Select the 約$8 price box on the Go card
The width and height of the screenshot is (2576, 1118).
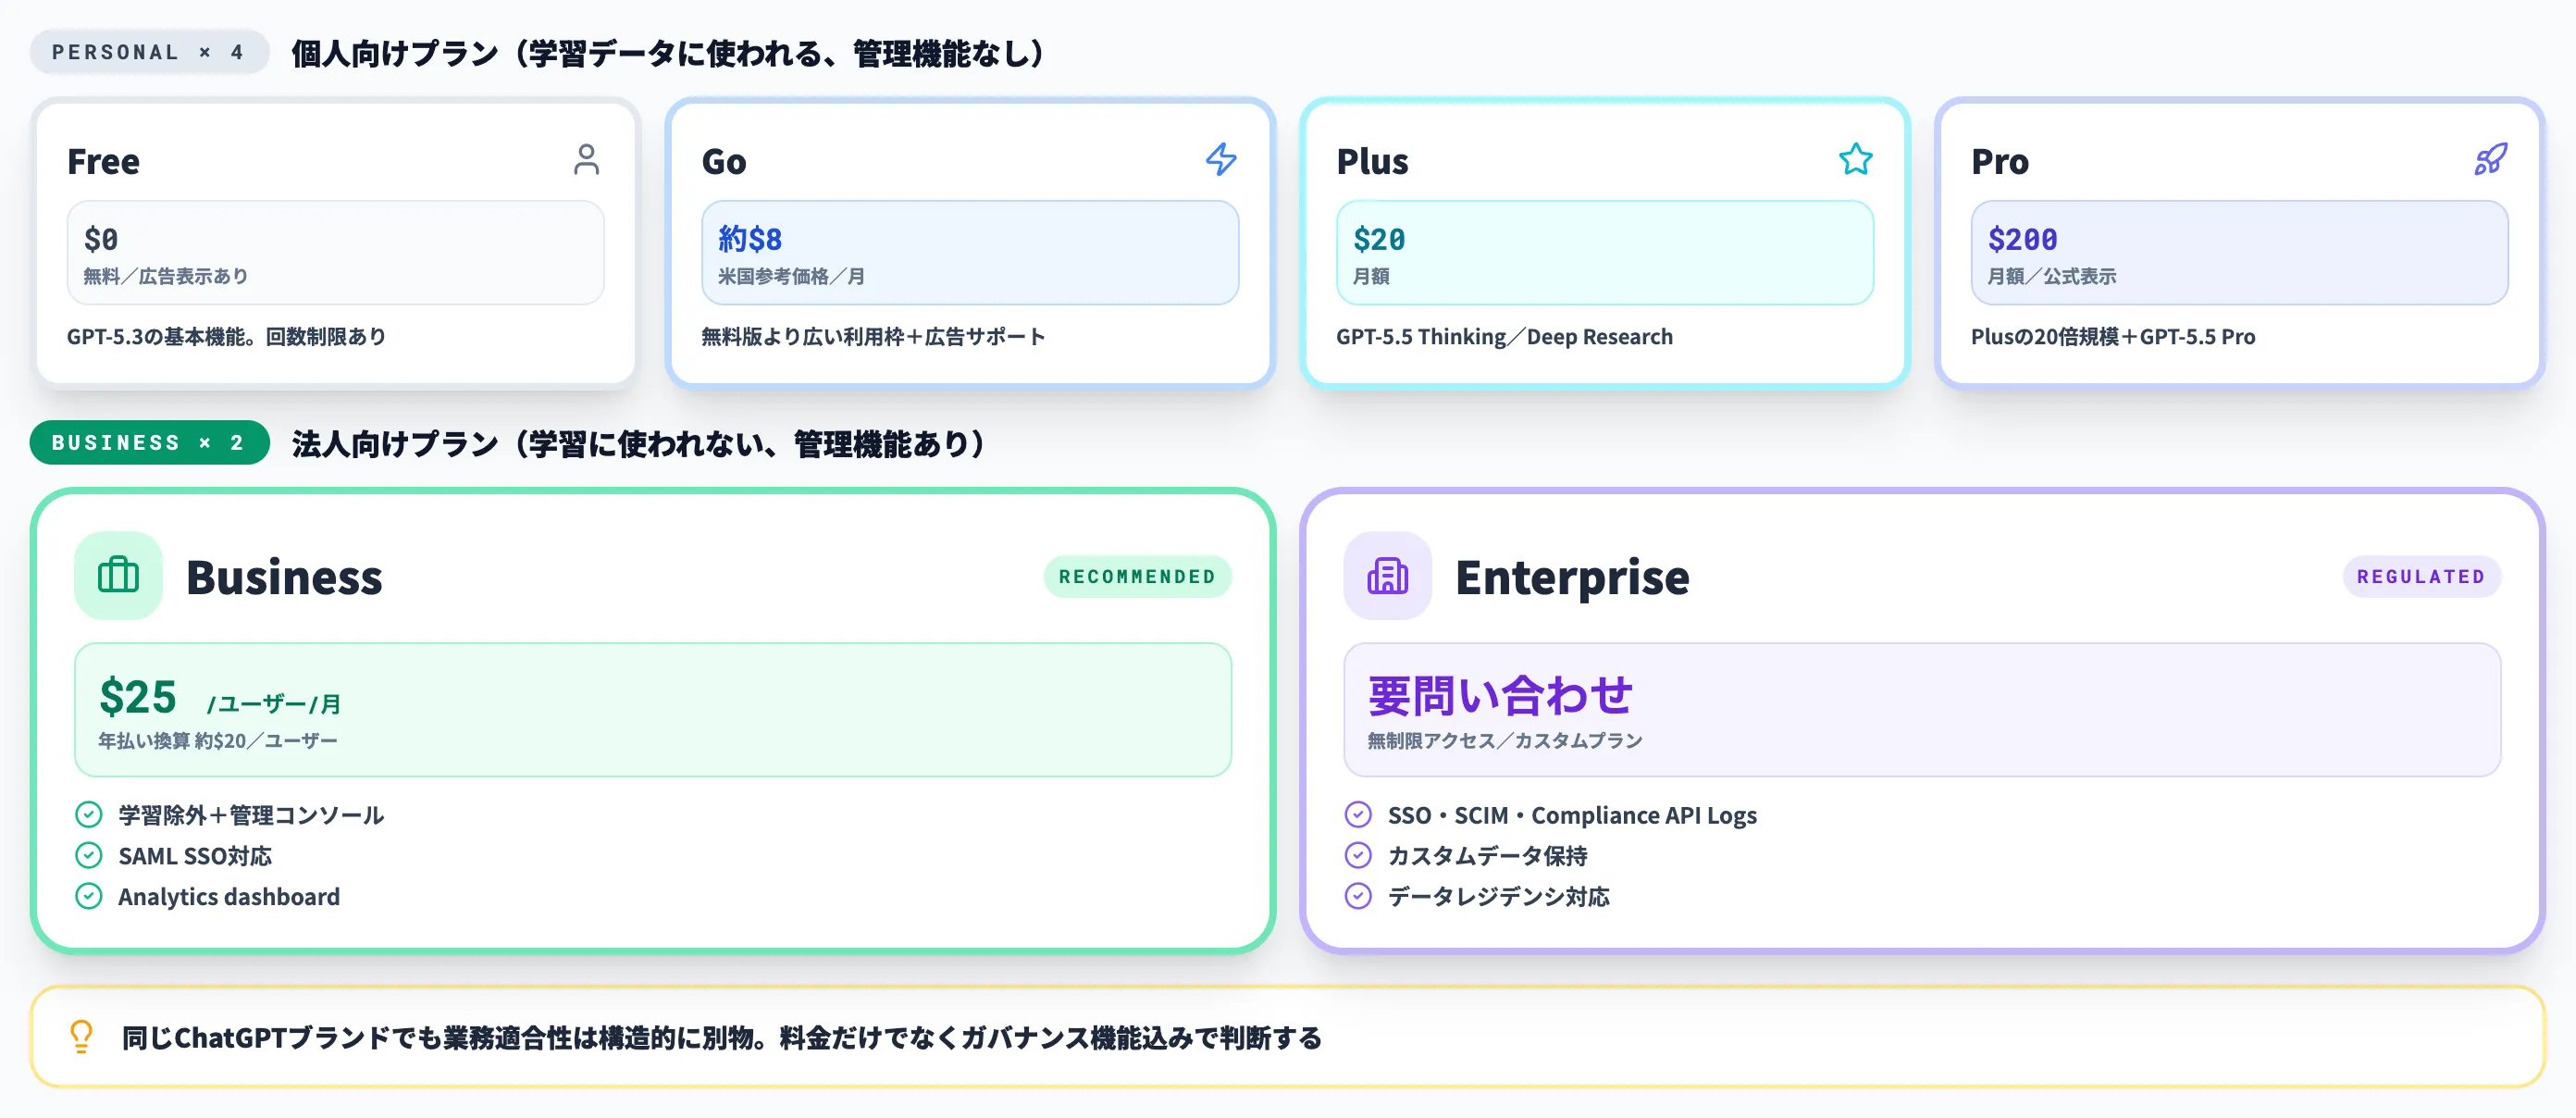click(970, 252)
